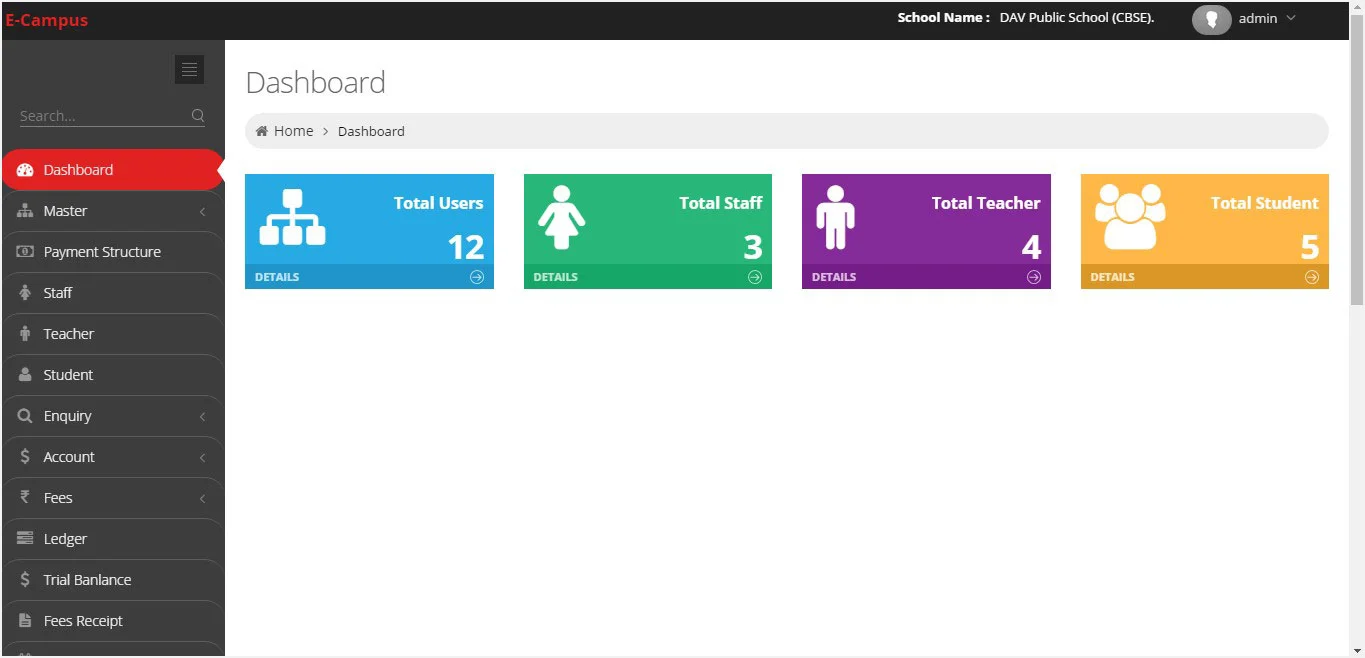
Task: Click the 'School Name :' label
Action: point(944,18)
